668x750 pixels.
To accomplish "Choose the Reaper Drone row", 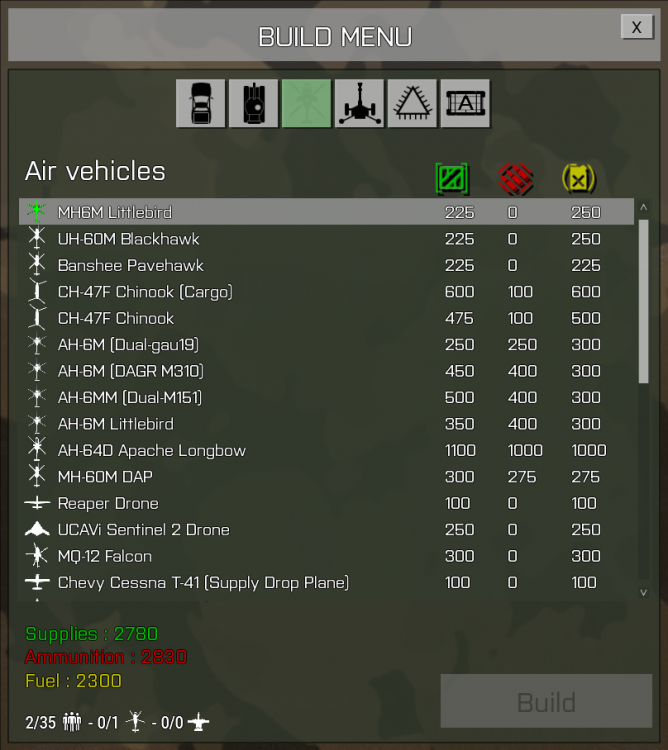I will 326,503.
